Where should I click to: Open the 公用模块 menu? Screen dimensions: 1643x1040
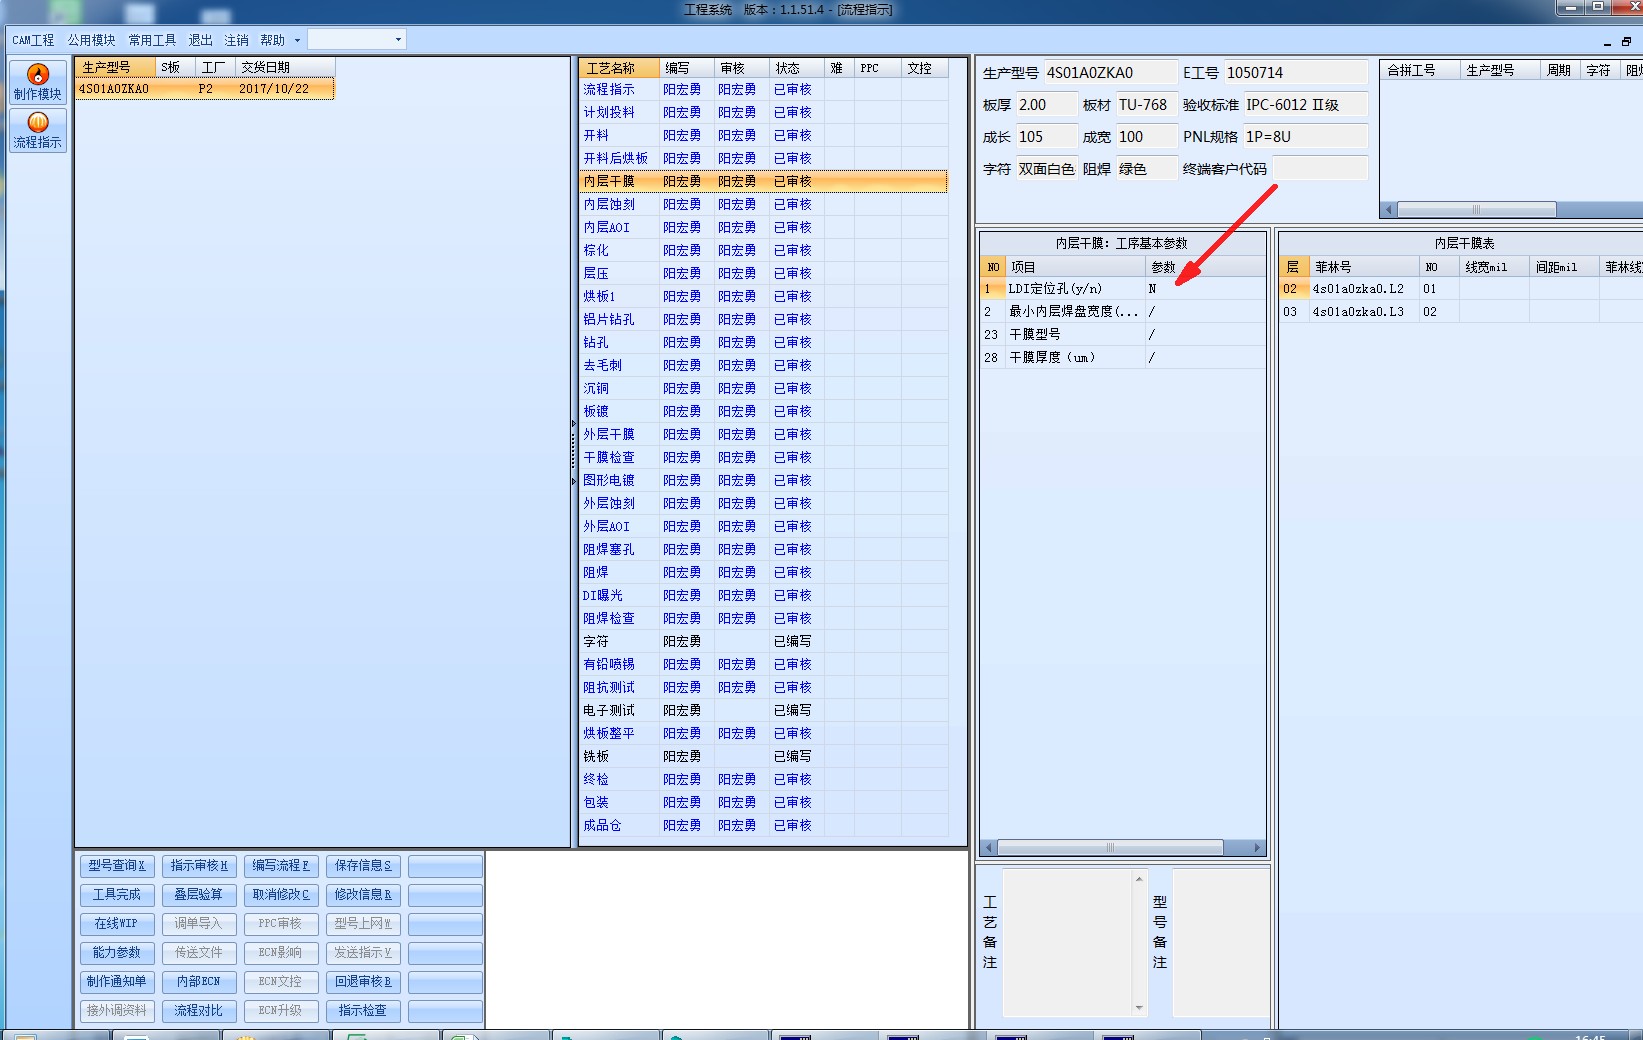click(91, 40)
